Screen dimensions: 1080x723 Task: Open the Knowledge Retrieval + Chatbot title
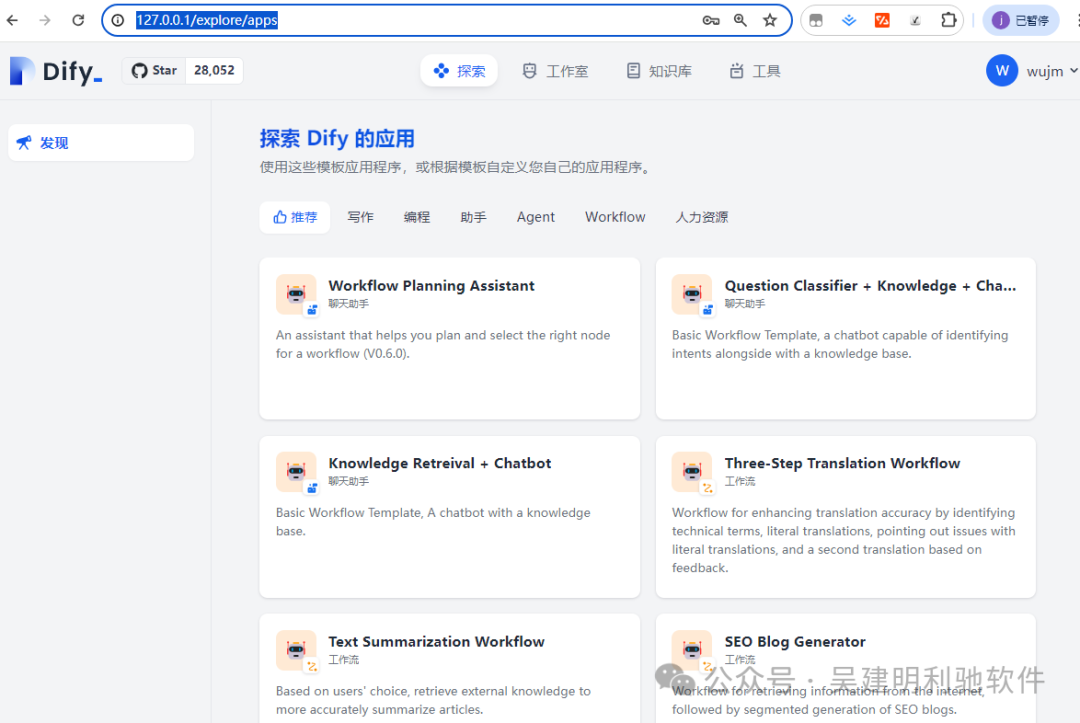439,463
